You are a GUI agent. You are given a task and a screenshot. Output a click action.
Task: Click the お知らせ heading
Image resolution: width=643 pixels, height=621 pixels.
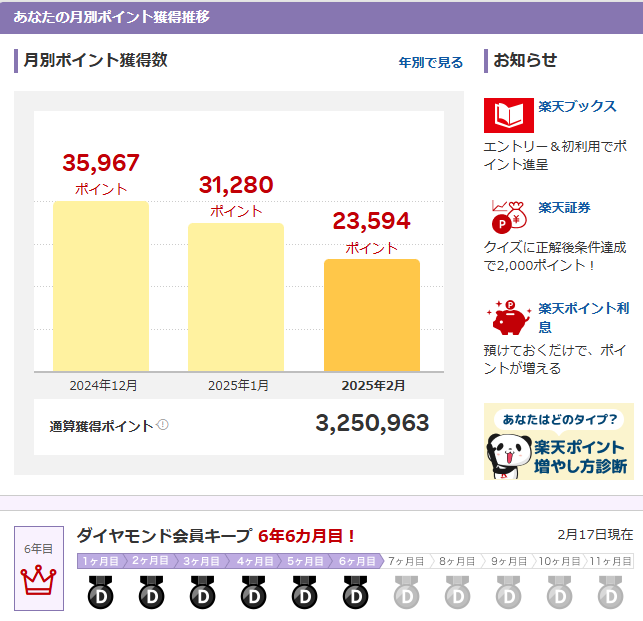click(x=525, y=60)
